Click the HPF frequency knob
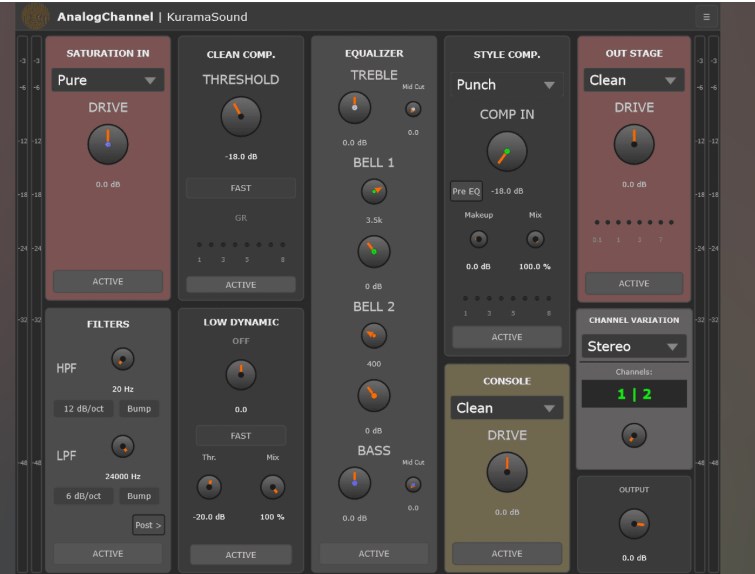755x574 pixels. pos(122,359)
